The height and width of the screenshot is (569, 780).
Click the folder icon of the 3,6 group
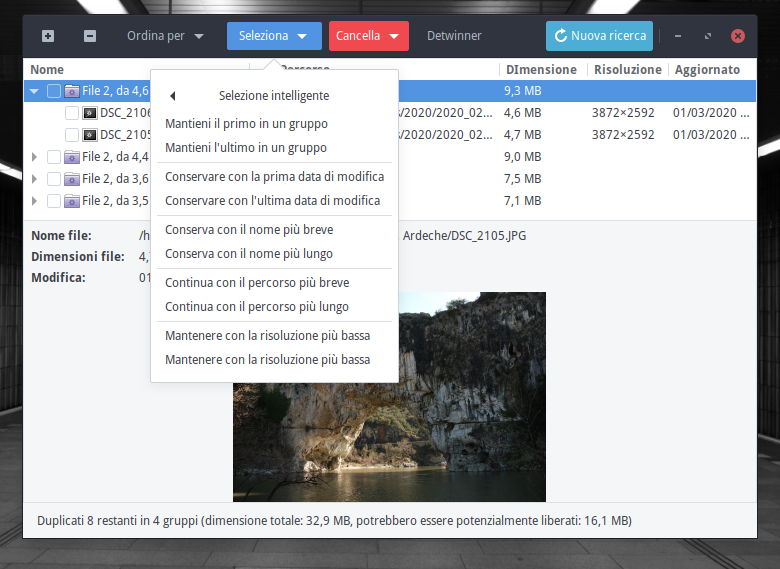point(71,179)
